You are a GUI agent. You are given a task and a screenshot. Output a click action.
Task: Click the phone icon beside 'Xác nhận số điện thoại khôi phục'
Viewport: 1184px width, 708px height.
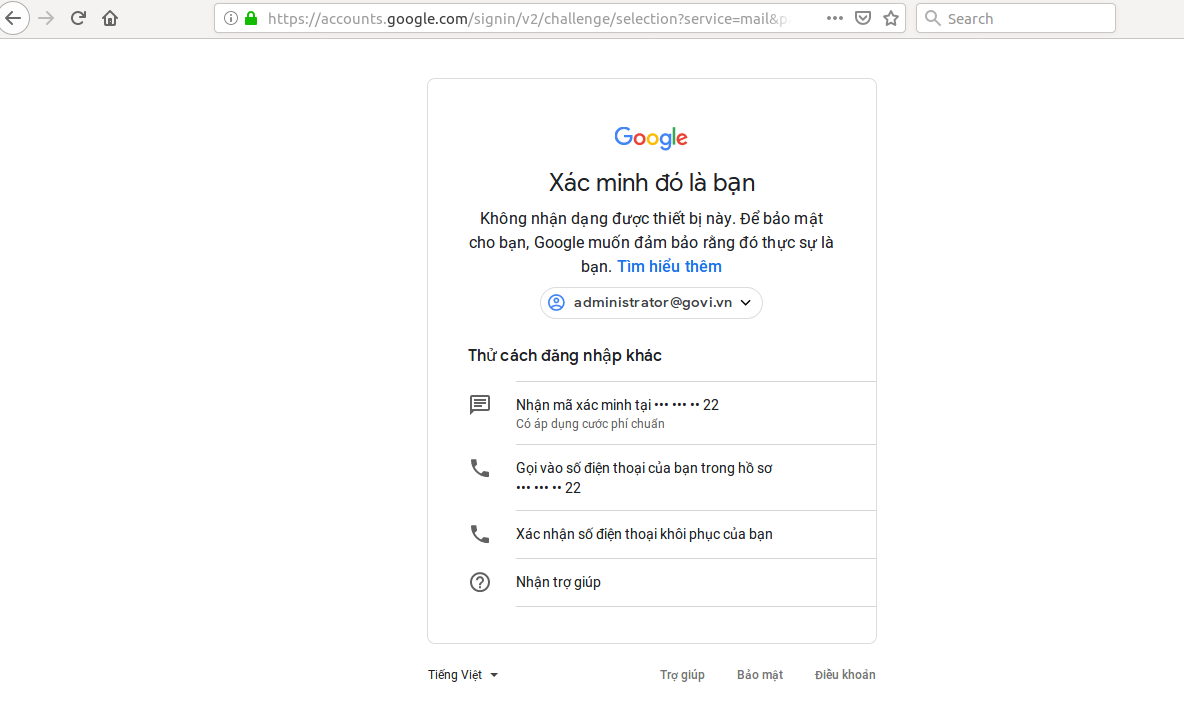pos(479,534)
